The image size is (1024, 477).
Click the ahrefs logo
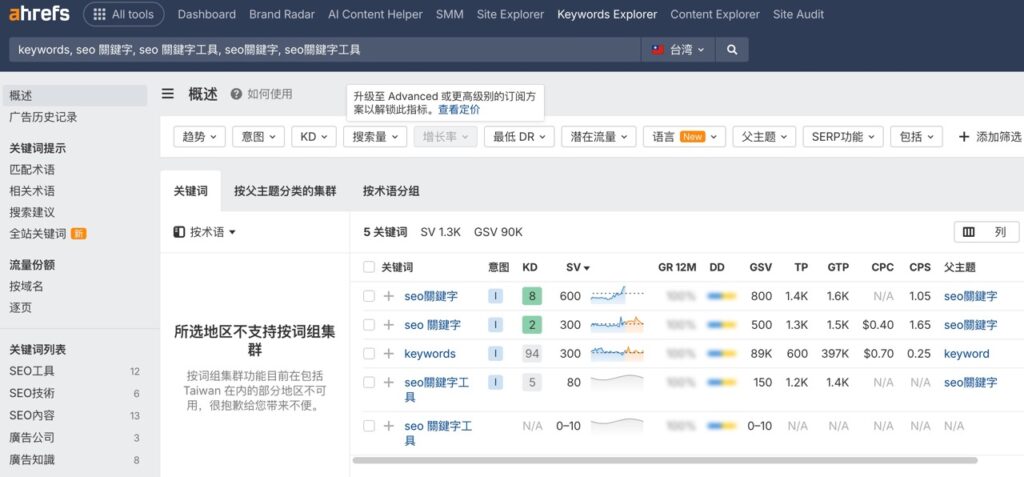39,14
